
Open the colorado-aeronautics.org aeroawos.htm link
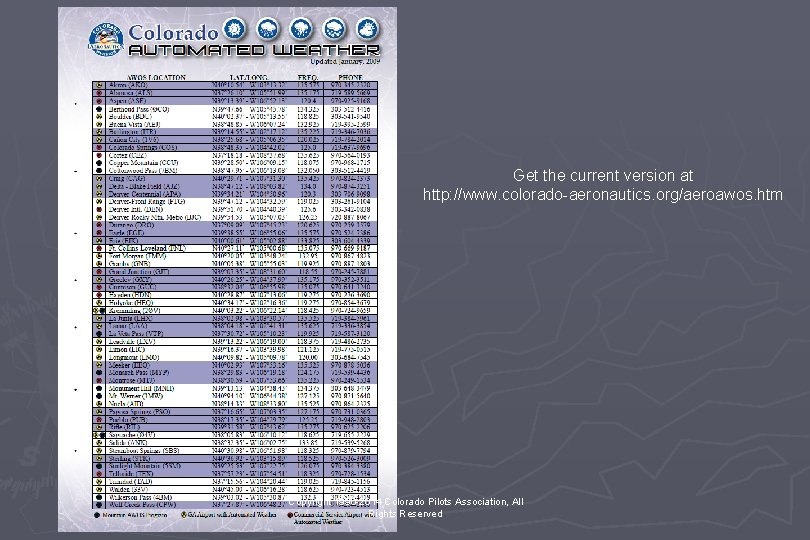pos(602,195)
